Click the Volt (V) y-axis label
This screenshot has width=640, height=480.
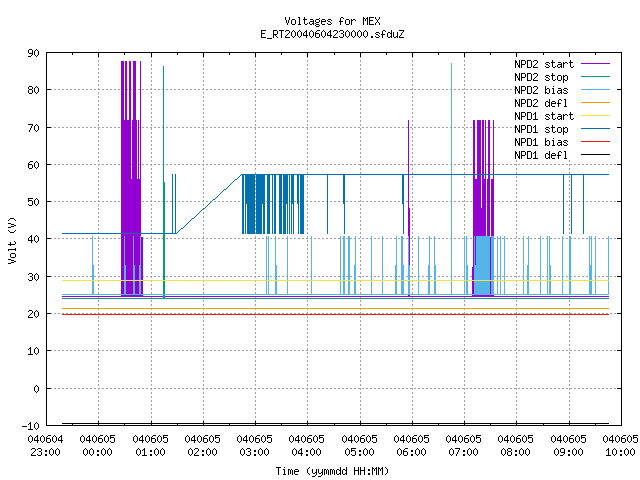pyautogui.click(x=12, y=240)
